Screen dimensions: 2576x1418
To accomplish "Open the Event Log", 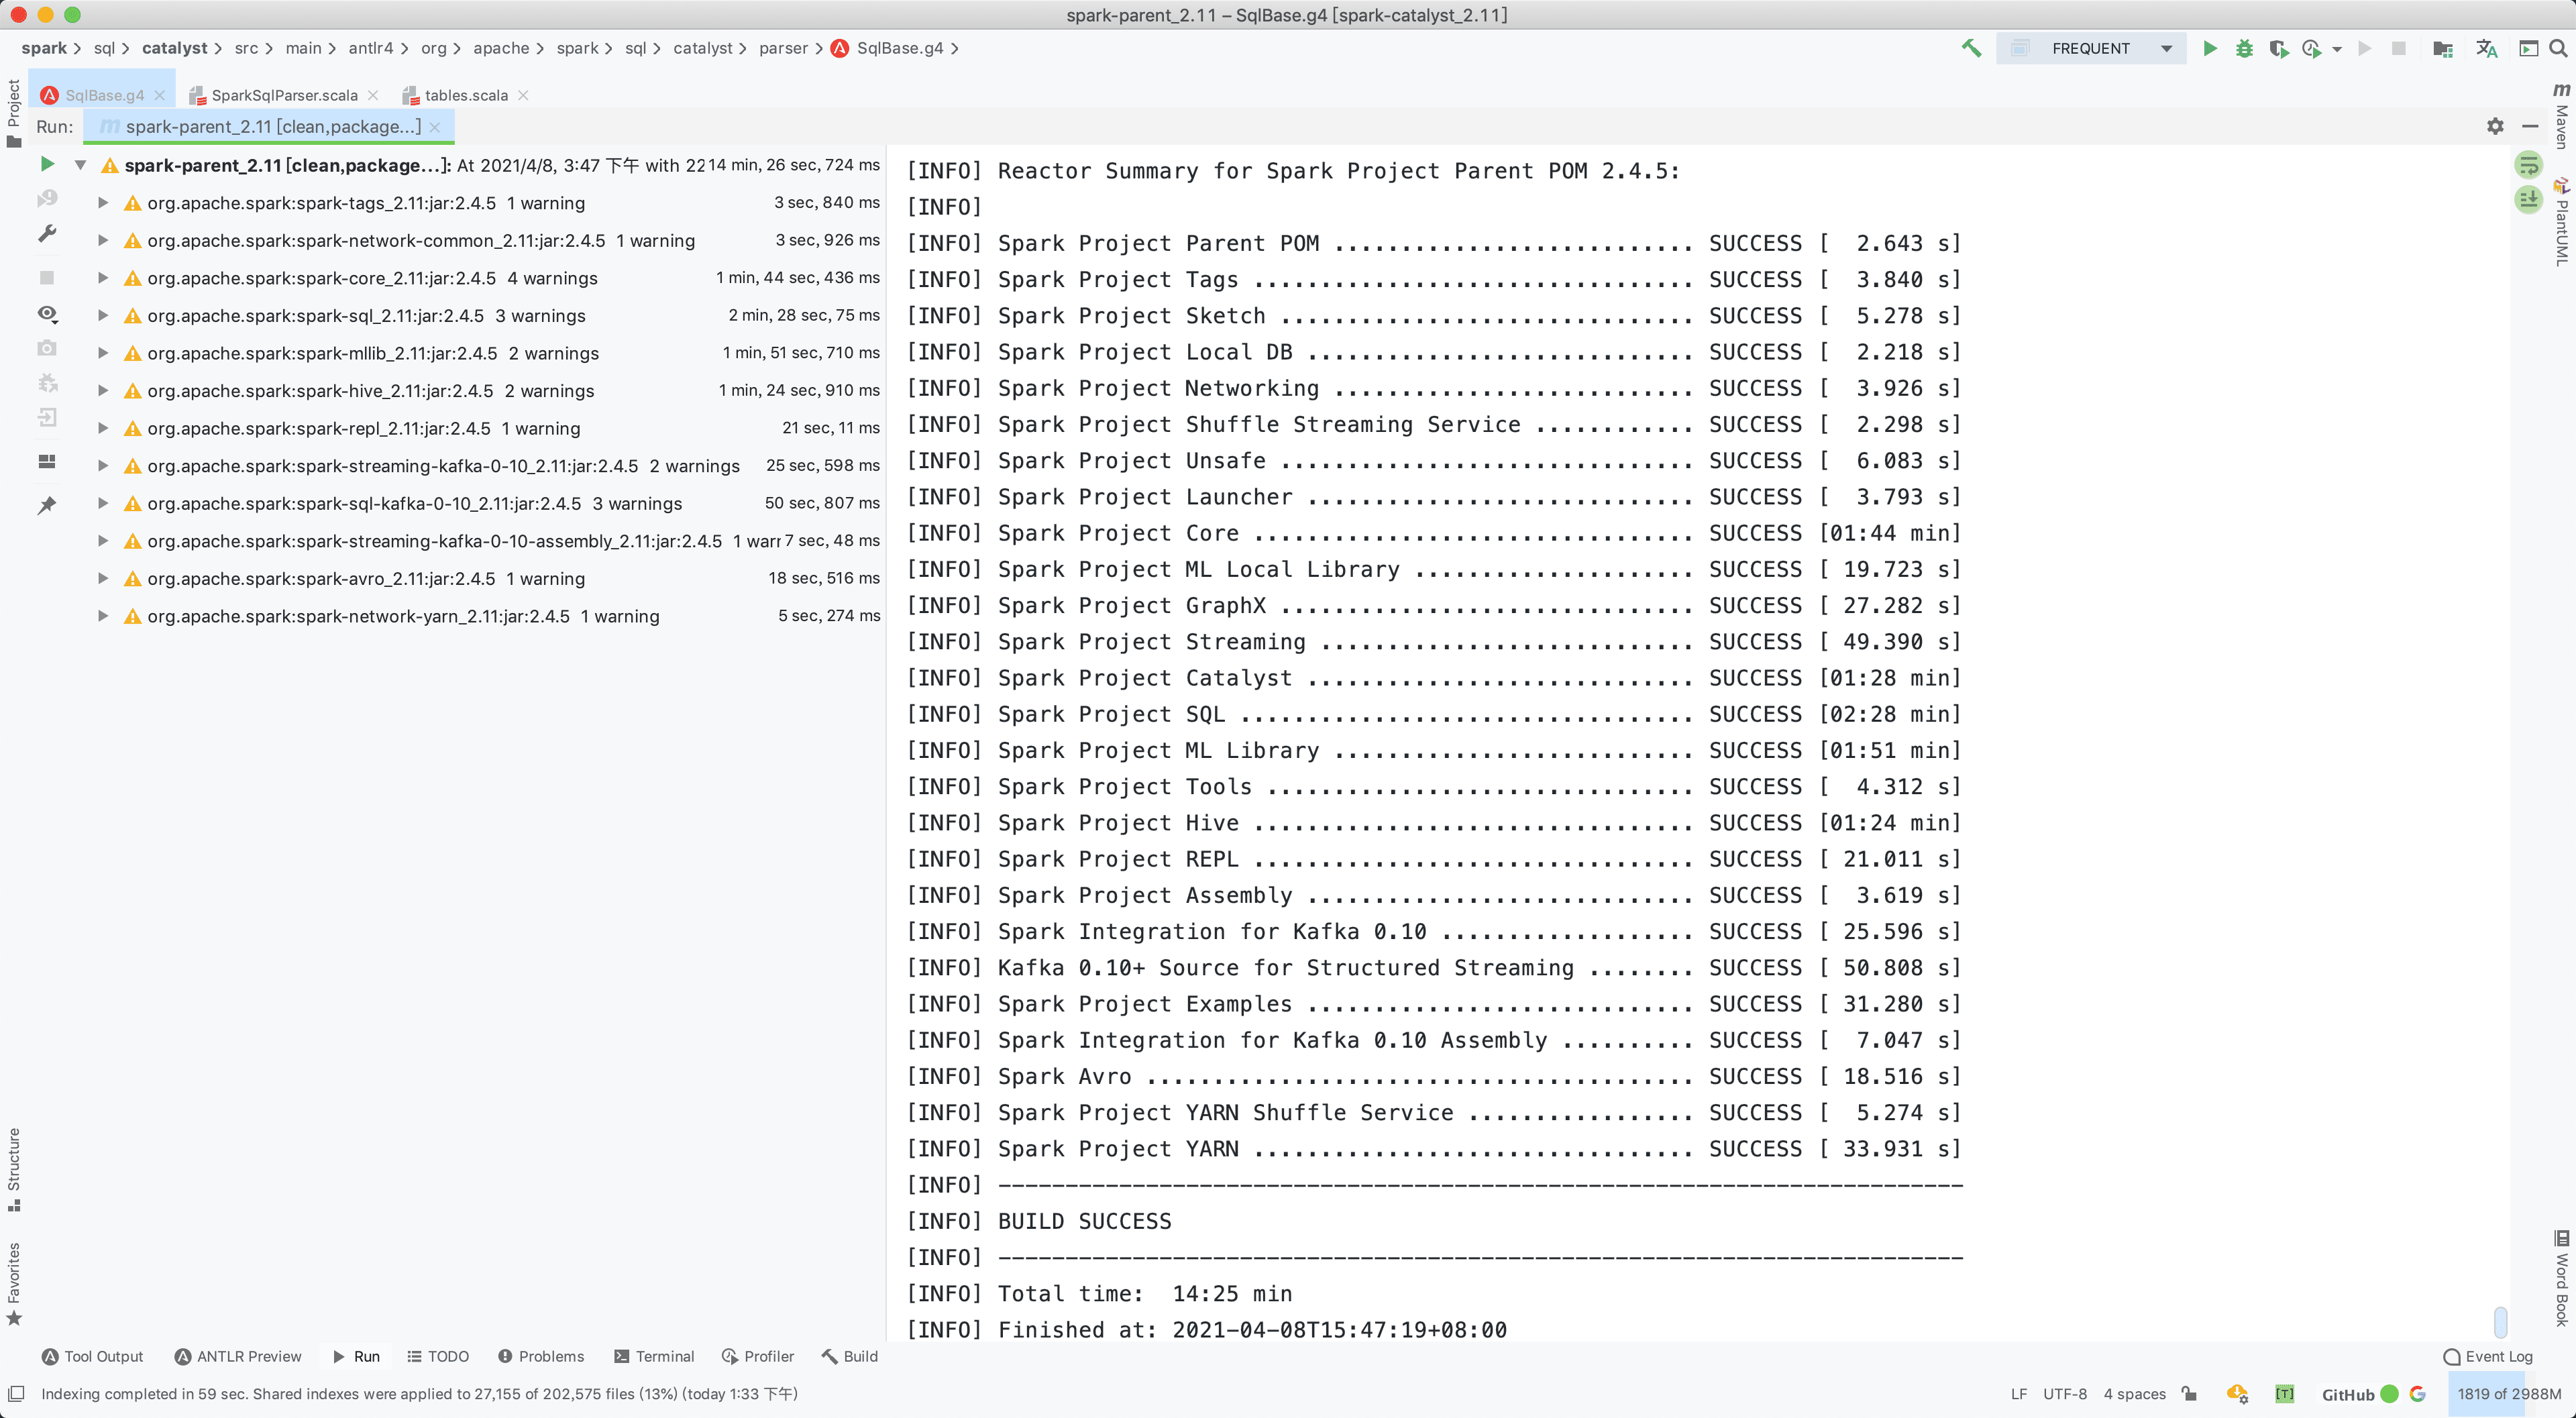I will pos(2488,1356).
